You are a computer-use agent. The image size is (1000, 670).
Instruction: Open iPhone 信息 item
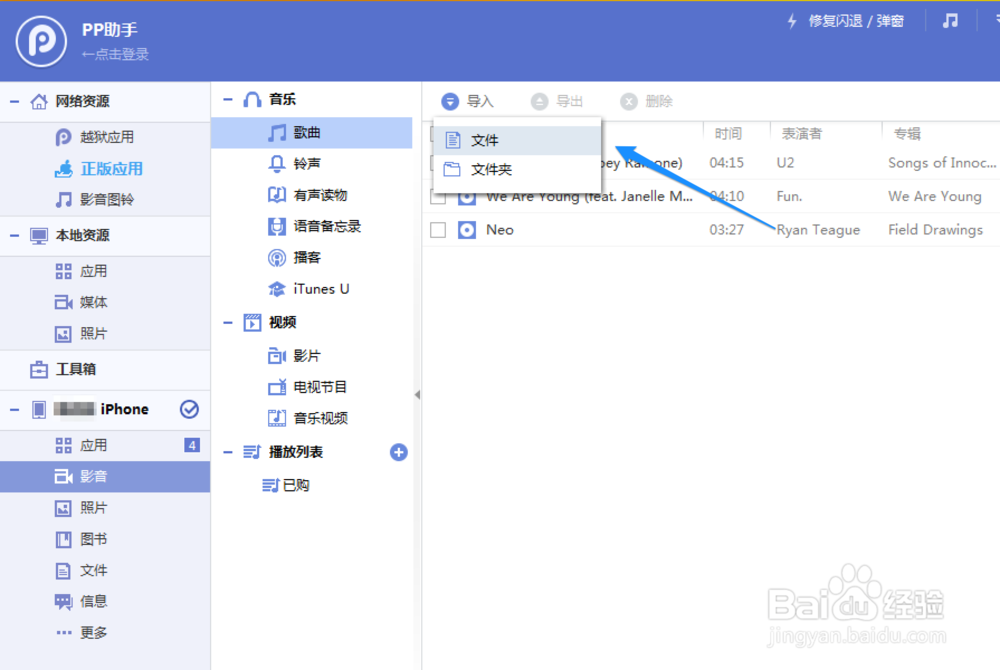click(x=93, y=601)
